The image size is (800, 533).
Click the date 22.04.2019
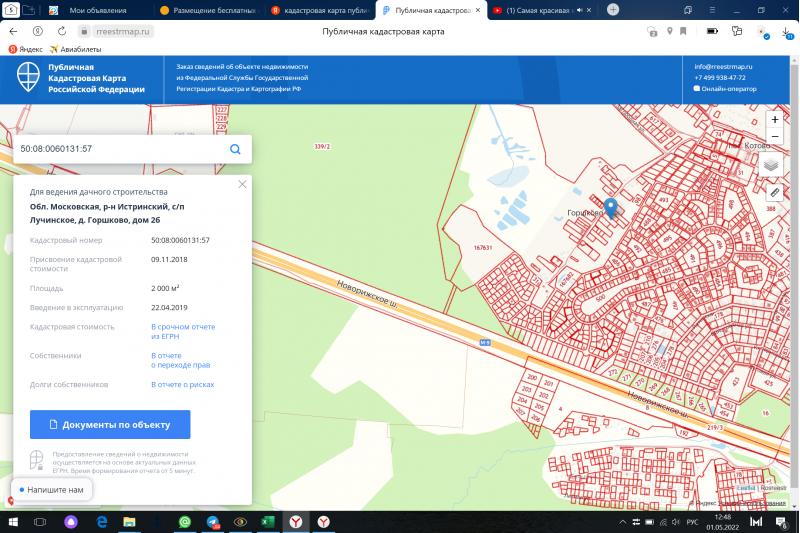coord(169,308)
